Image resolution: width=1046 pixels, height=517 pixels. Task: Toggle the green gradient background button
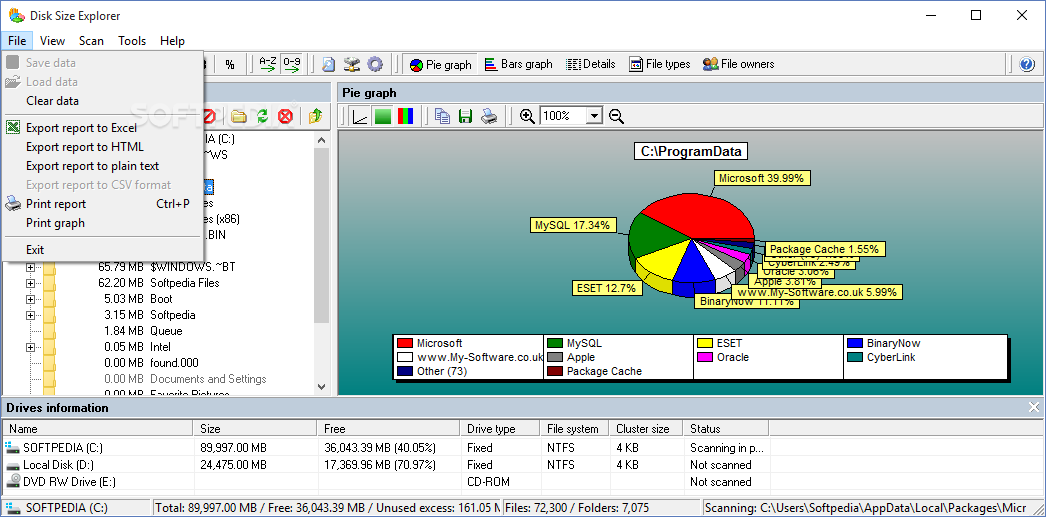(x=383, y=116)
